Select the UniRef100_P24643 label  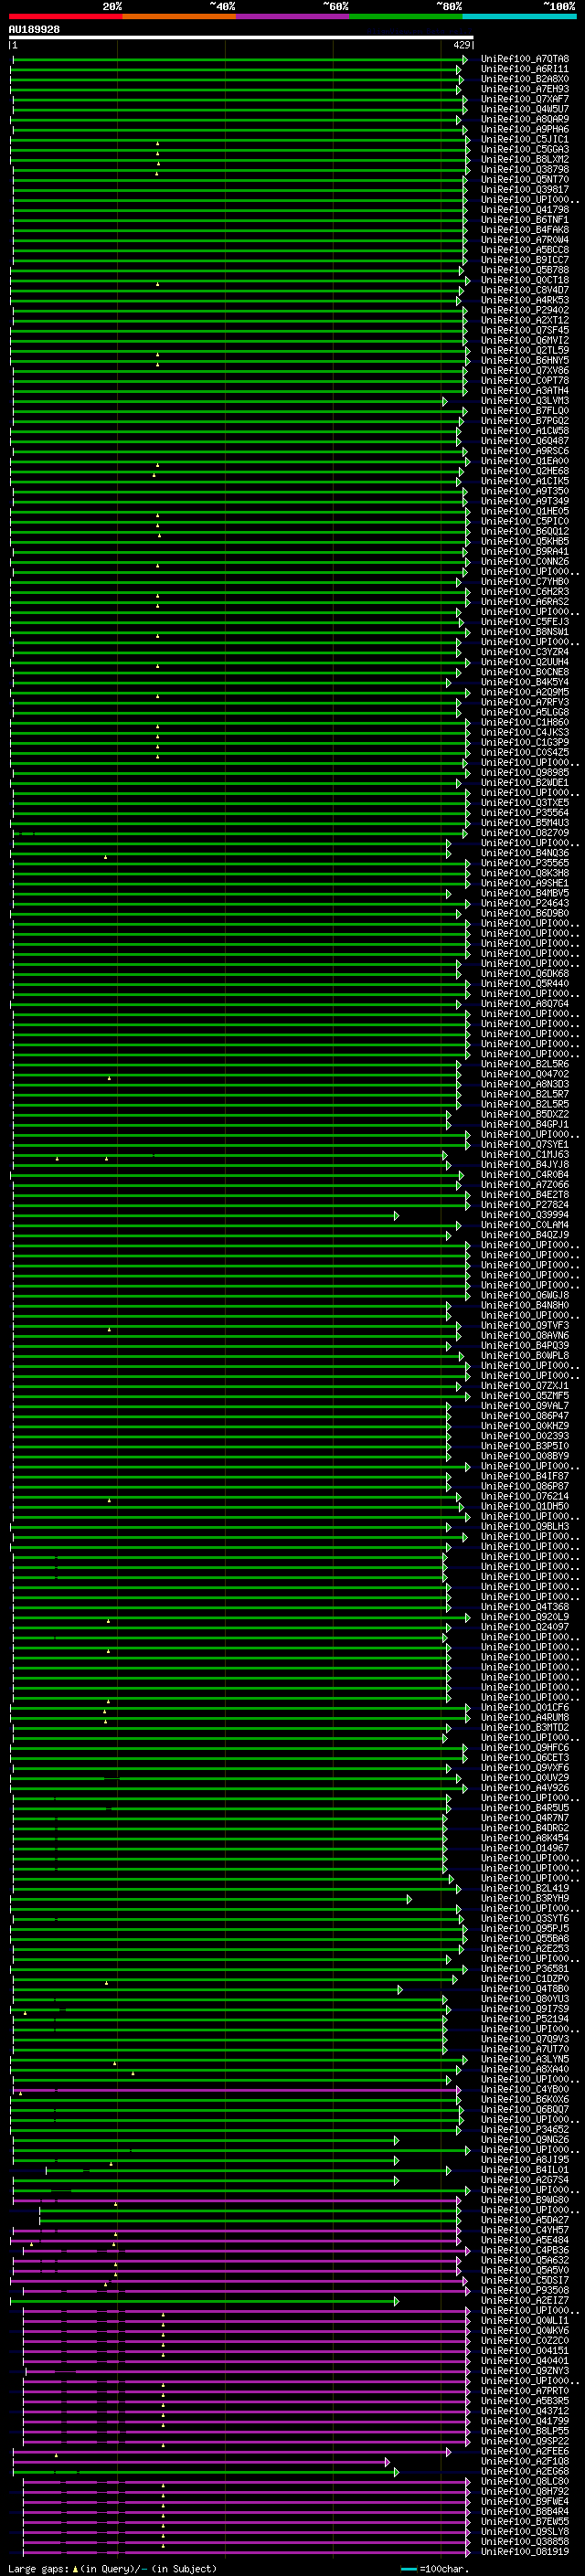525,903
